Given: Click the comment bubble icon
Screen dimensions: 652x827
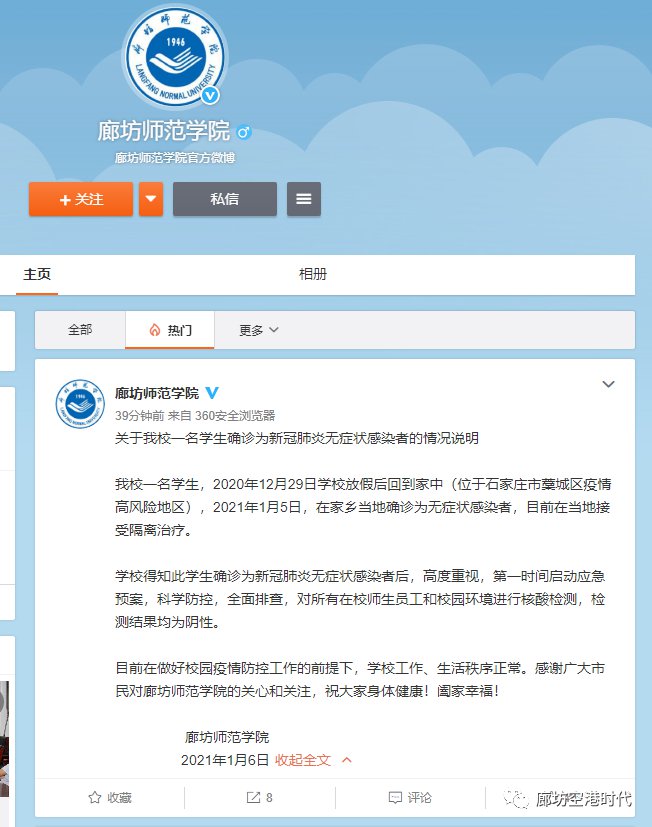Looking at the screenshot, I should tap(395, 797).
